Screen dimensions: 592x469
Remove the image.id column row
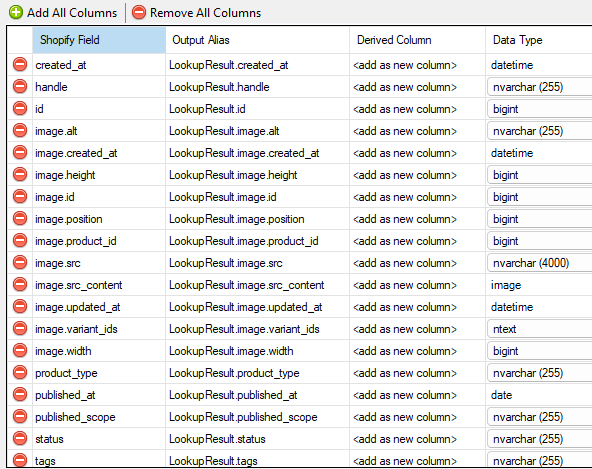pos(20,196)
